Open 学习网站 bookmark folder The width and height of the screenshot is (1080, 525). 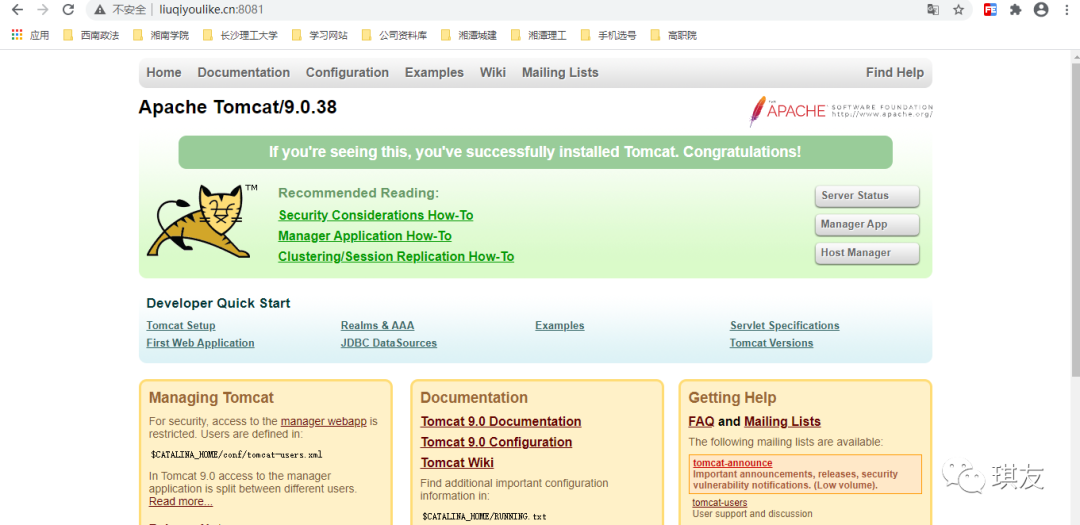[x=320, y=35]
